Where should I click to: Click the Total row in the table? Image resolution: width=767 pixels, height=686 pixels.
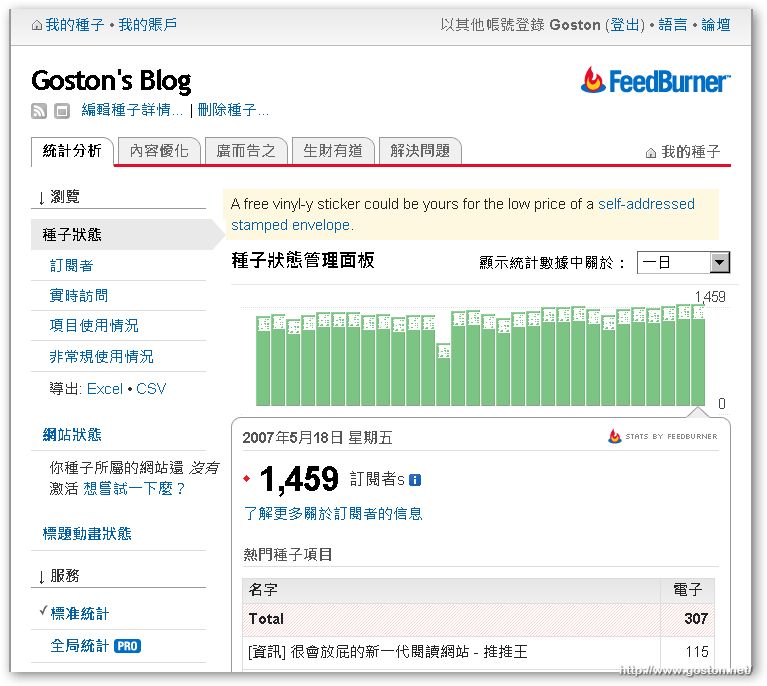(x=478, y=619)
